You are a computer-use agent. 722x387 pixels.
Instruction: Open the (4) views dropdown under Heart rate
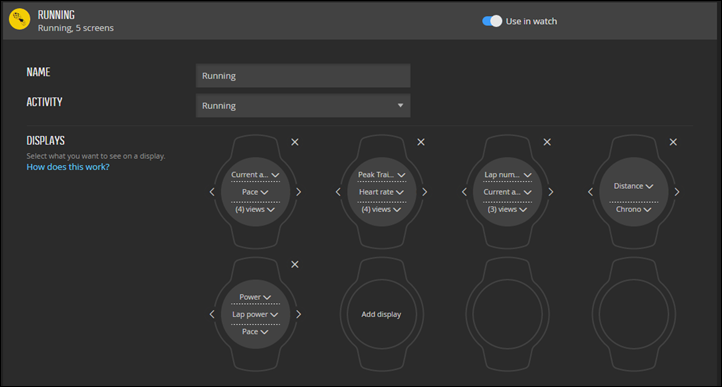coord(381,209)
